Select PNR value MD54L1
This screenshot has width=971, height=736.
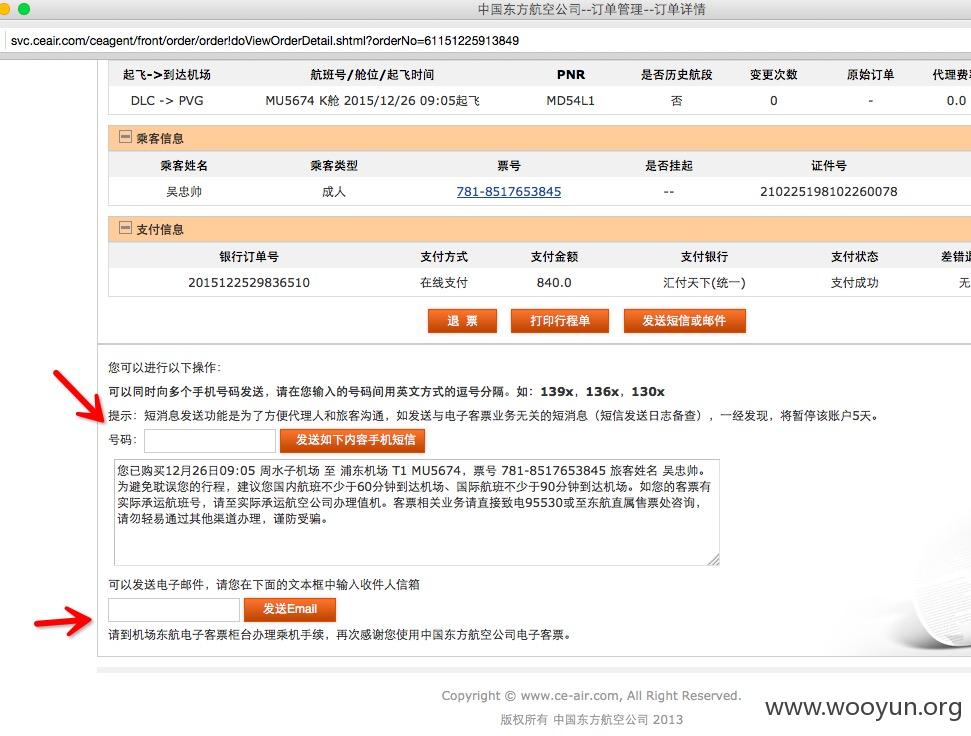[x=570, y=101]
